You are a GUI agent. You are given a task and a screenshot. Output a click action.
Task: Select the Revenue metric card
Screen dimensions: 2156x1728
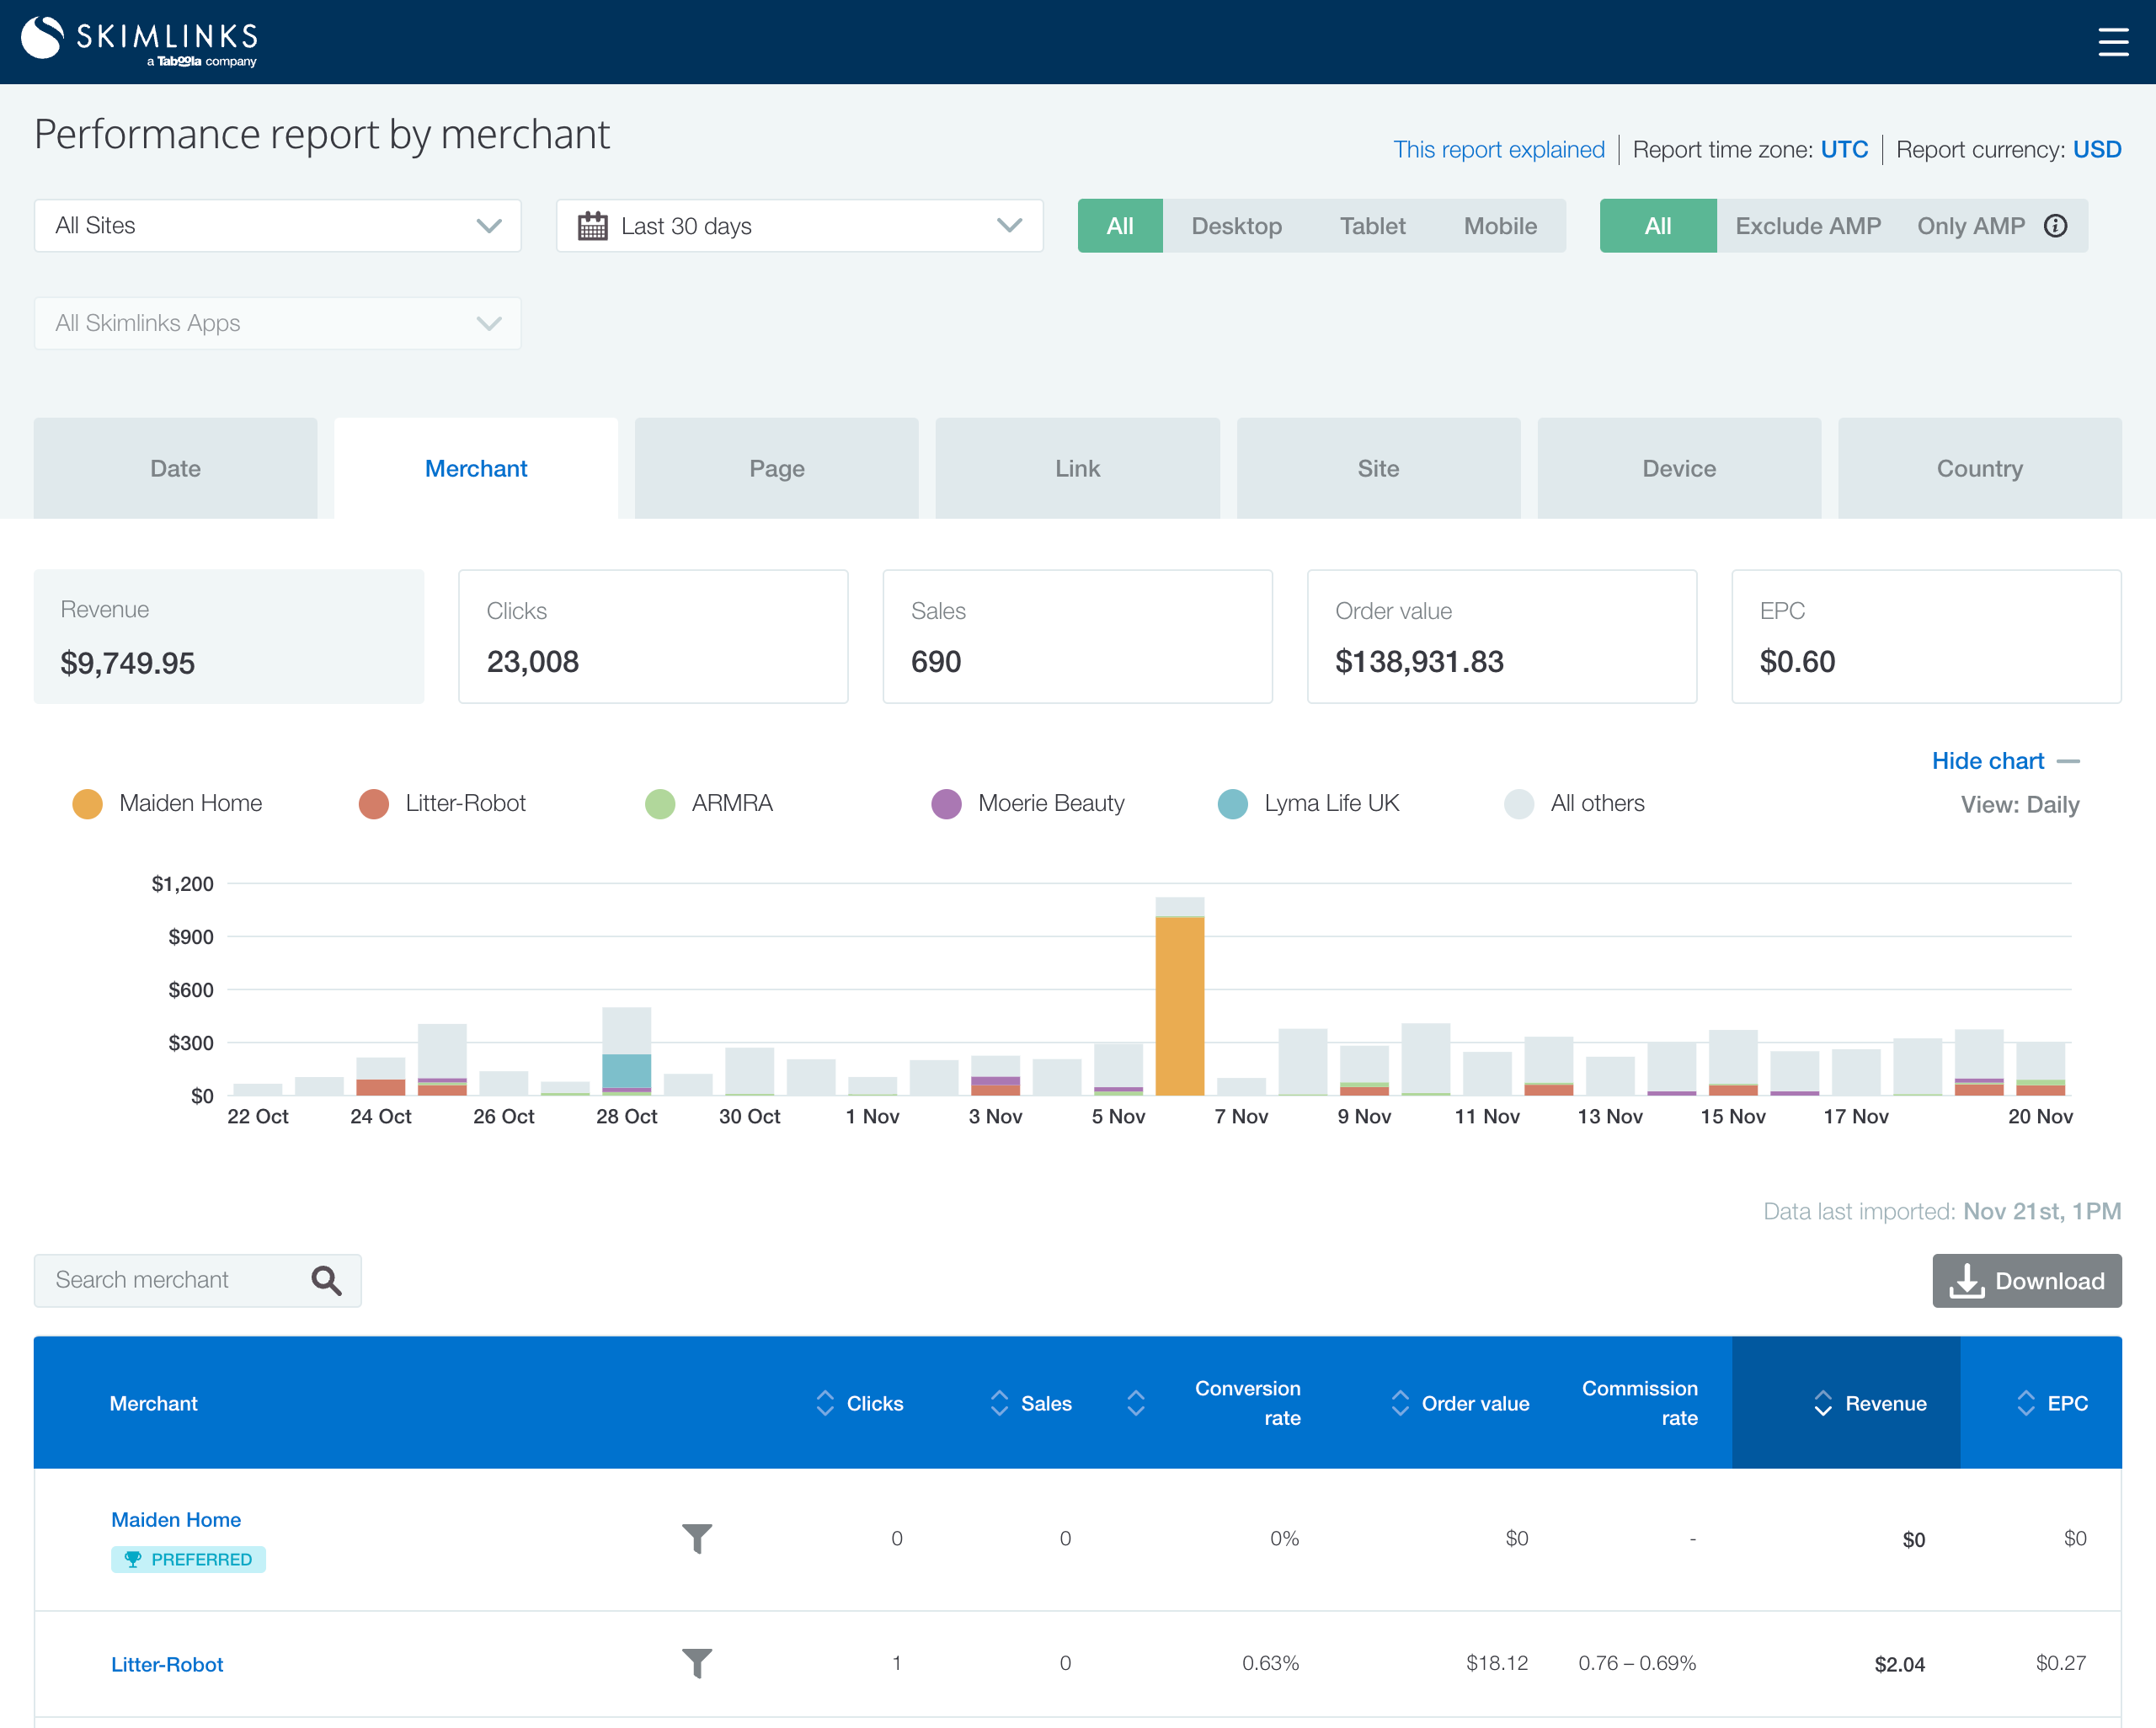(x=229, y=637)
